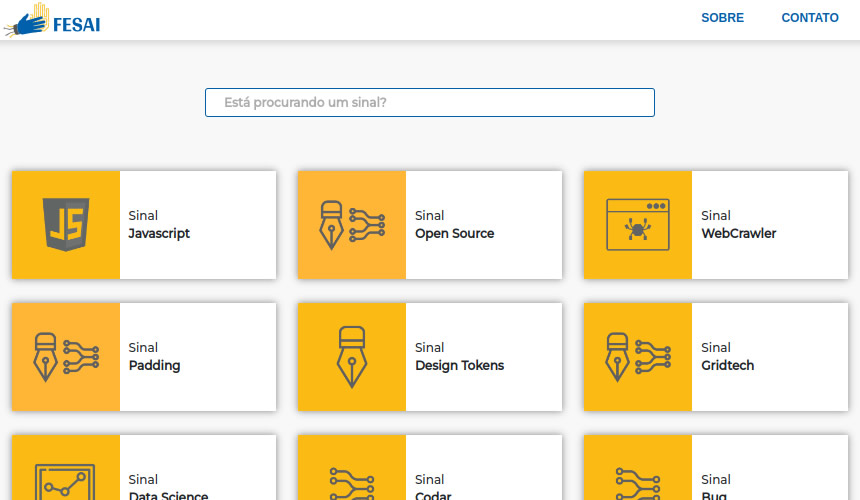Open the Padding sign title

click(154, 366)
